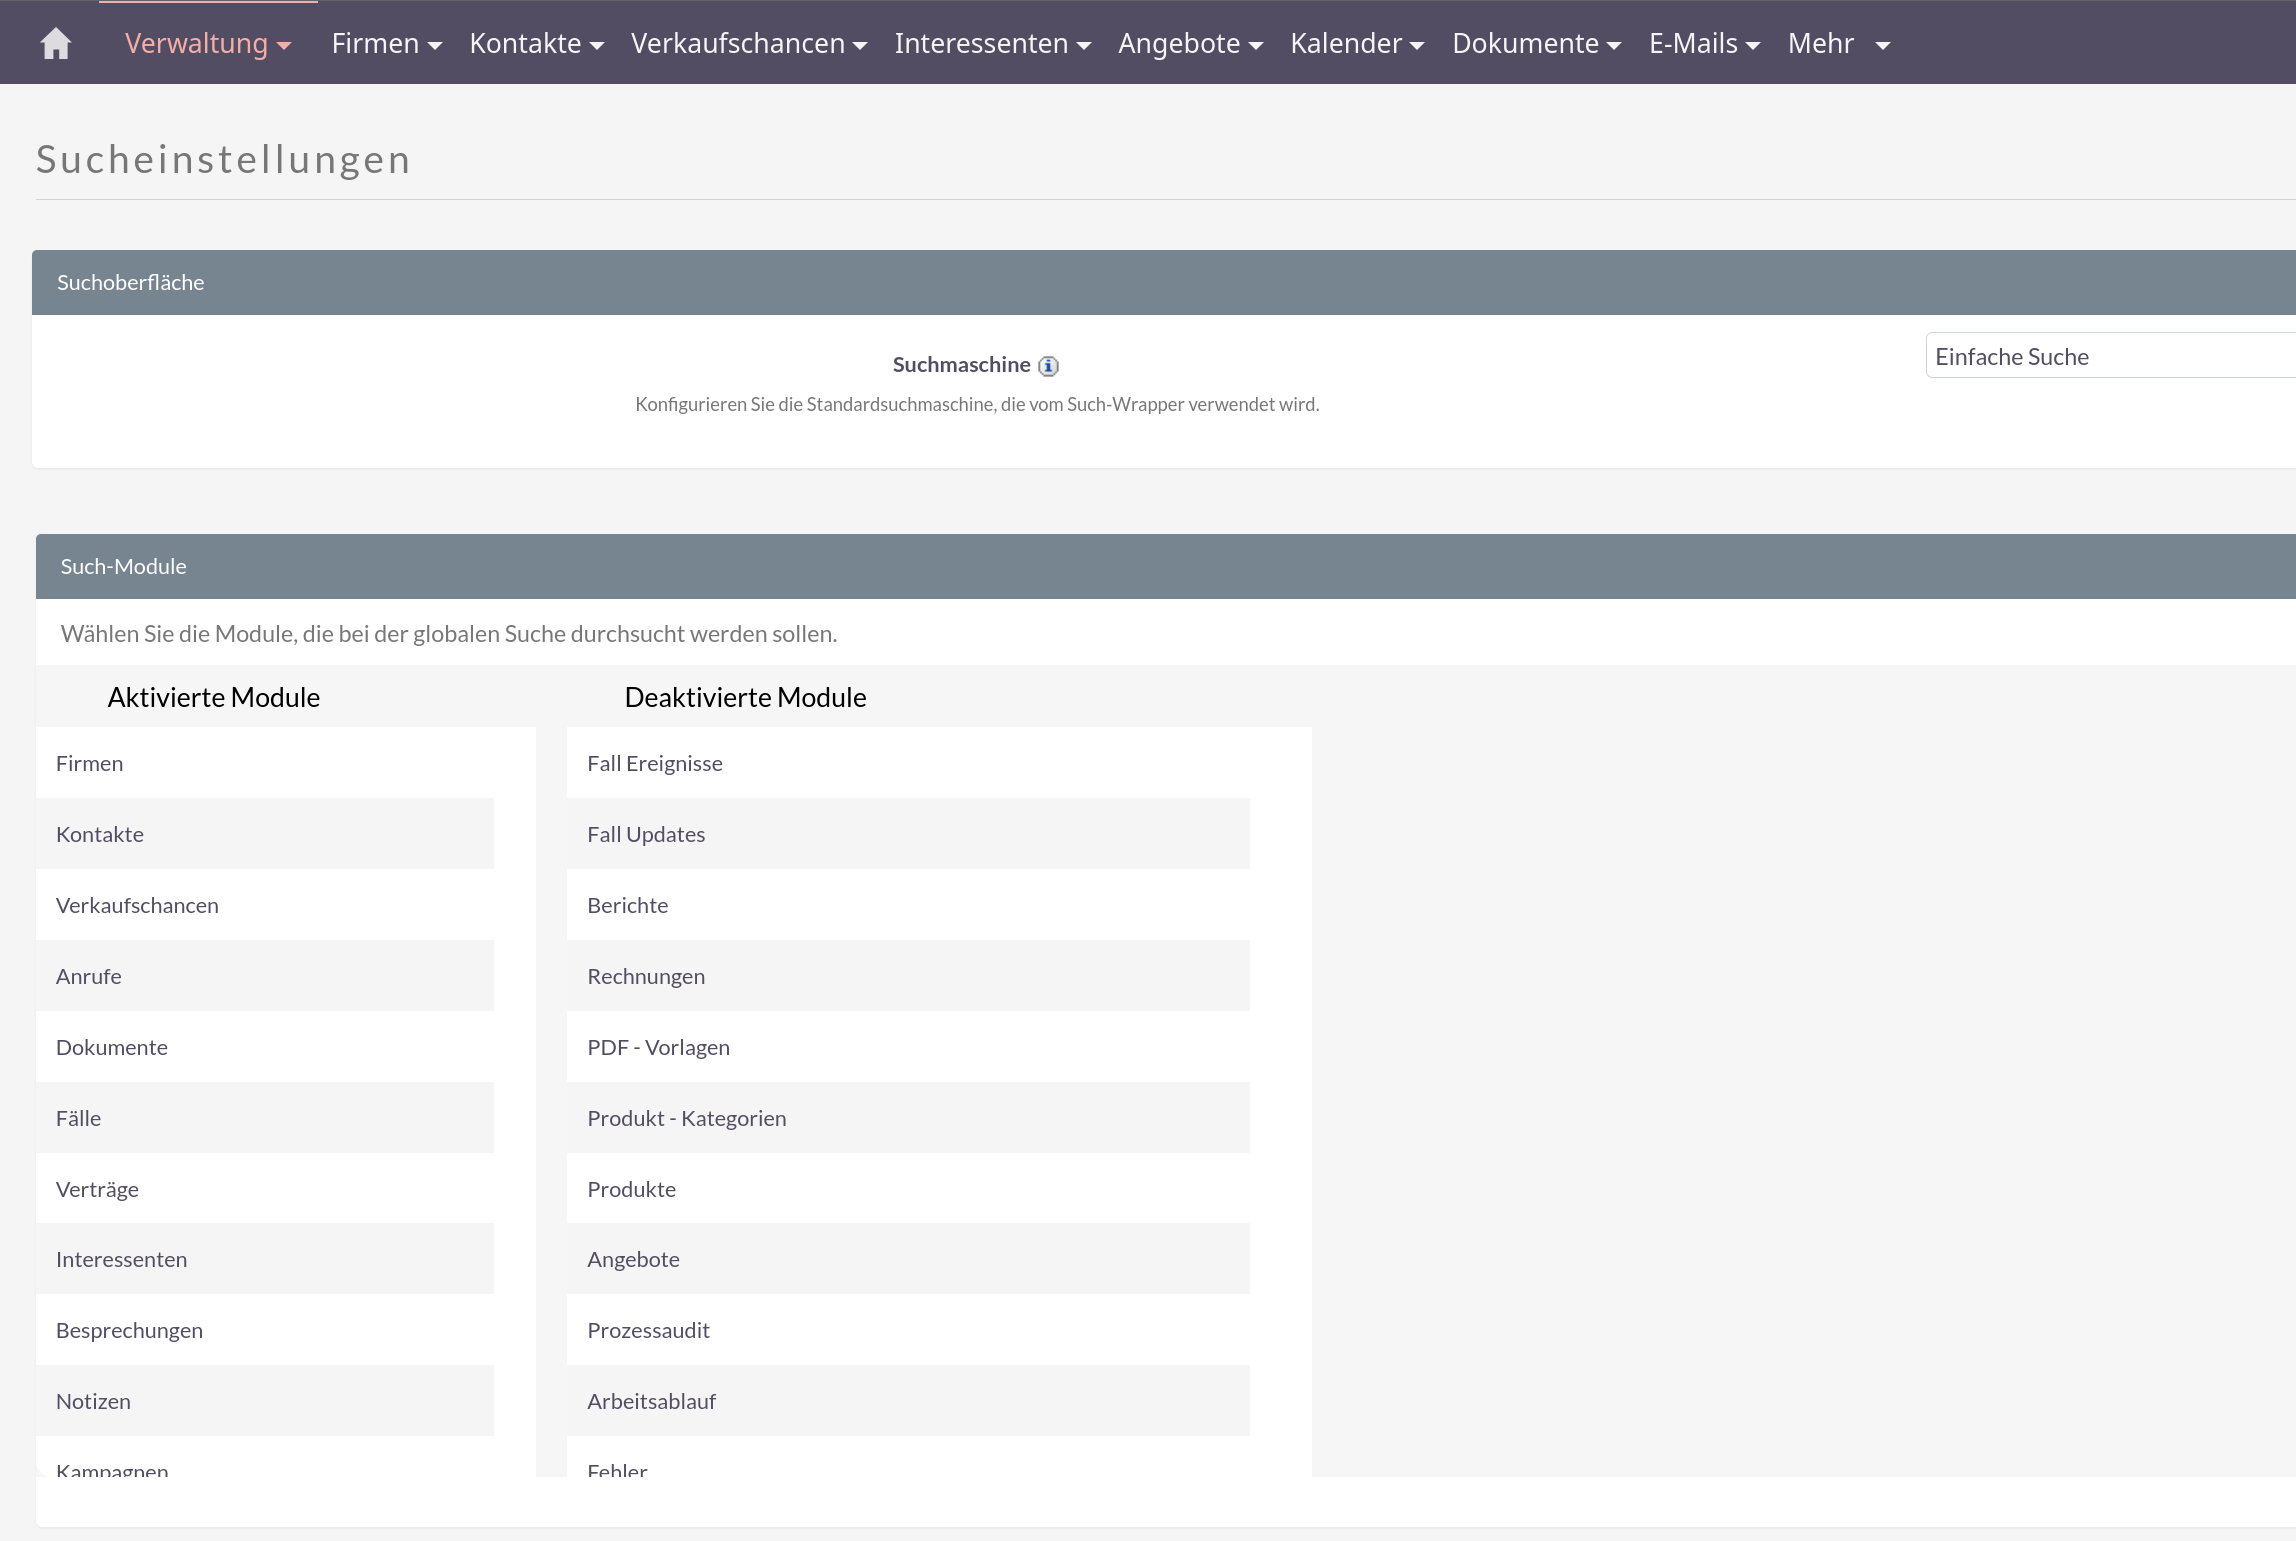Viewport: 2296px width, 1541px height.
Task: Click the home icon in navbar
Action: tap(56, 44)
